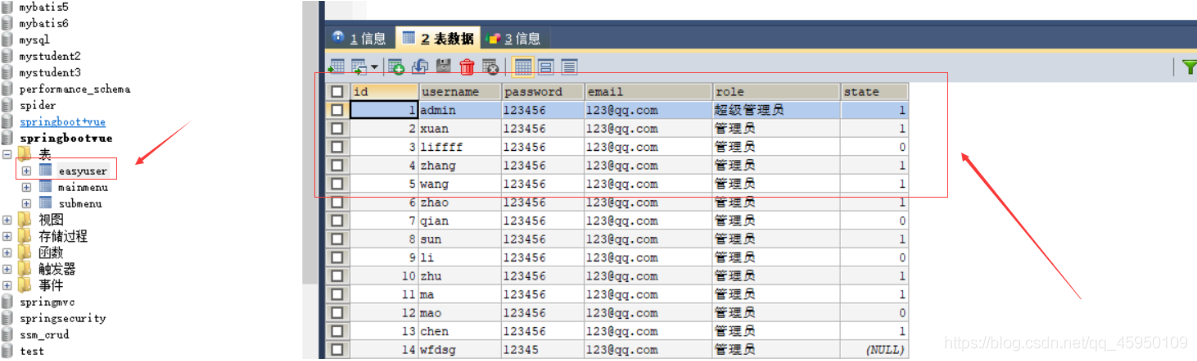Select the performance_schema database
This screenshot has height=361, width=1197.
tap(75, 89)
